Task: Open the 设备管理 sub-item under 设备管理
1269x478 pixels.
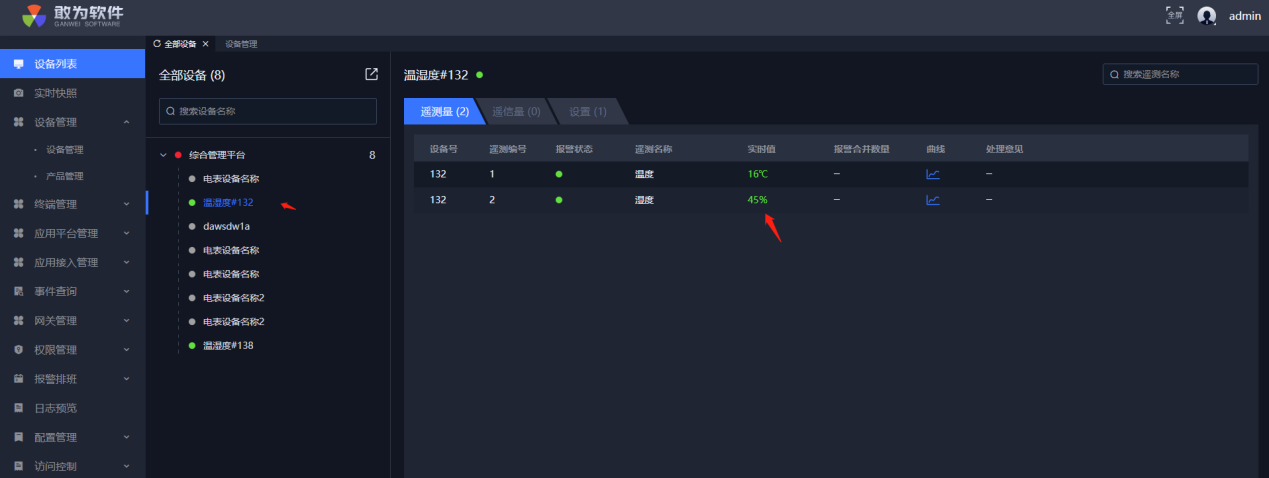Action: [x=65, y=150]
